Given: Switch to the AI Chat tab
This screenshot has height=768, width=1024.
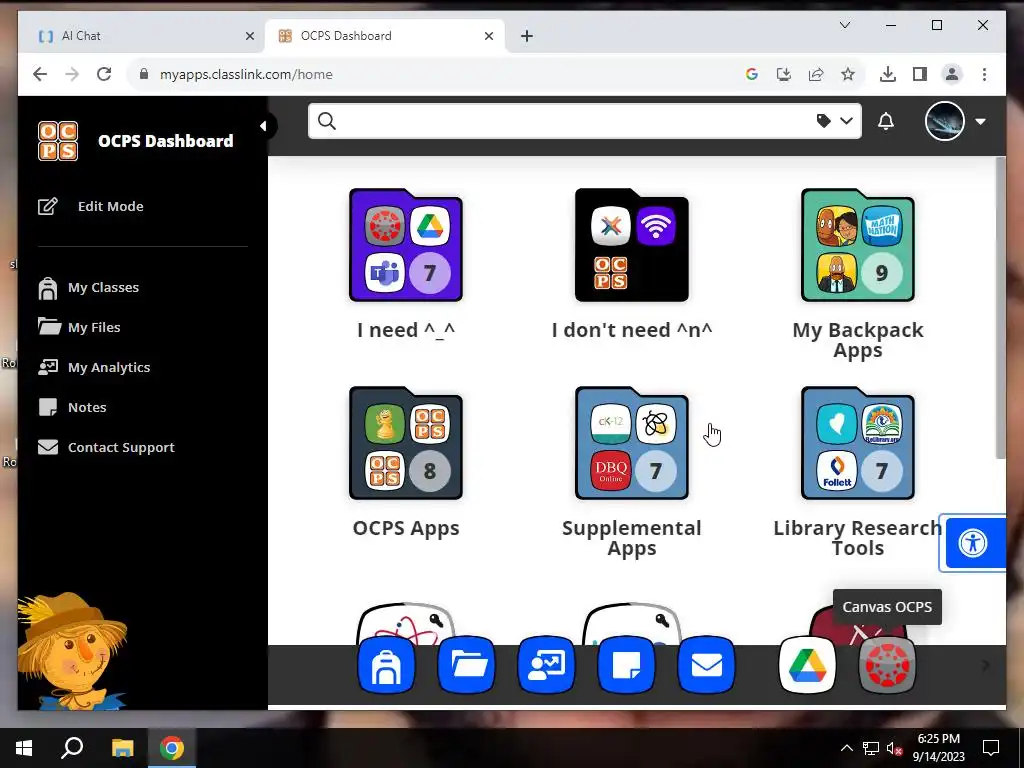Looking at the screenshot, I should pyautogui.click(x=142, y=36).
